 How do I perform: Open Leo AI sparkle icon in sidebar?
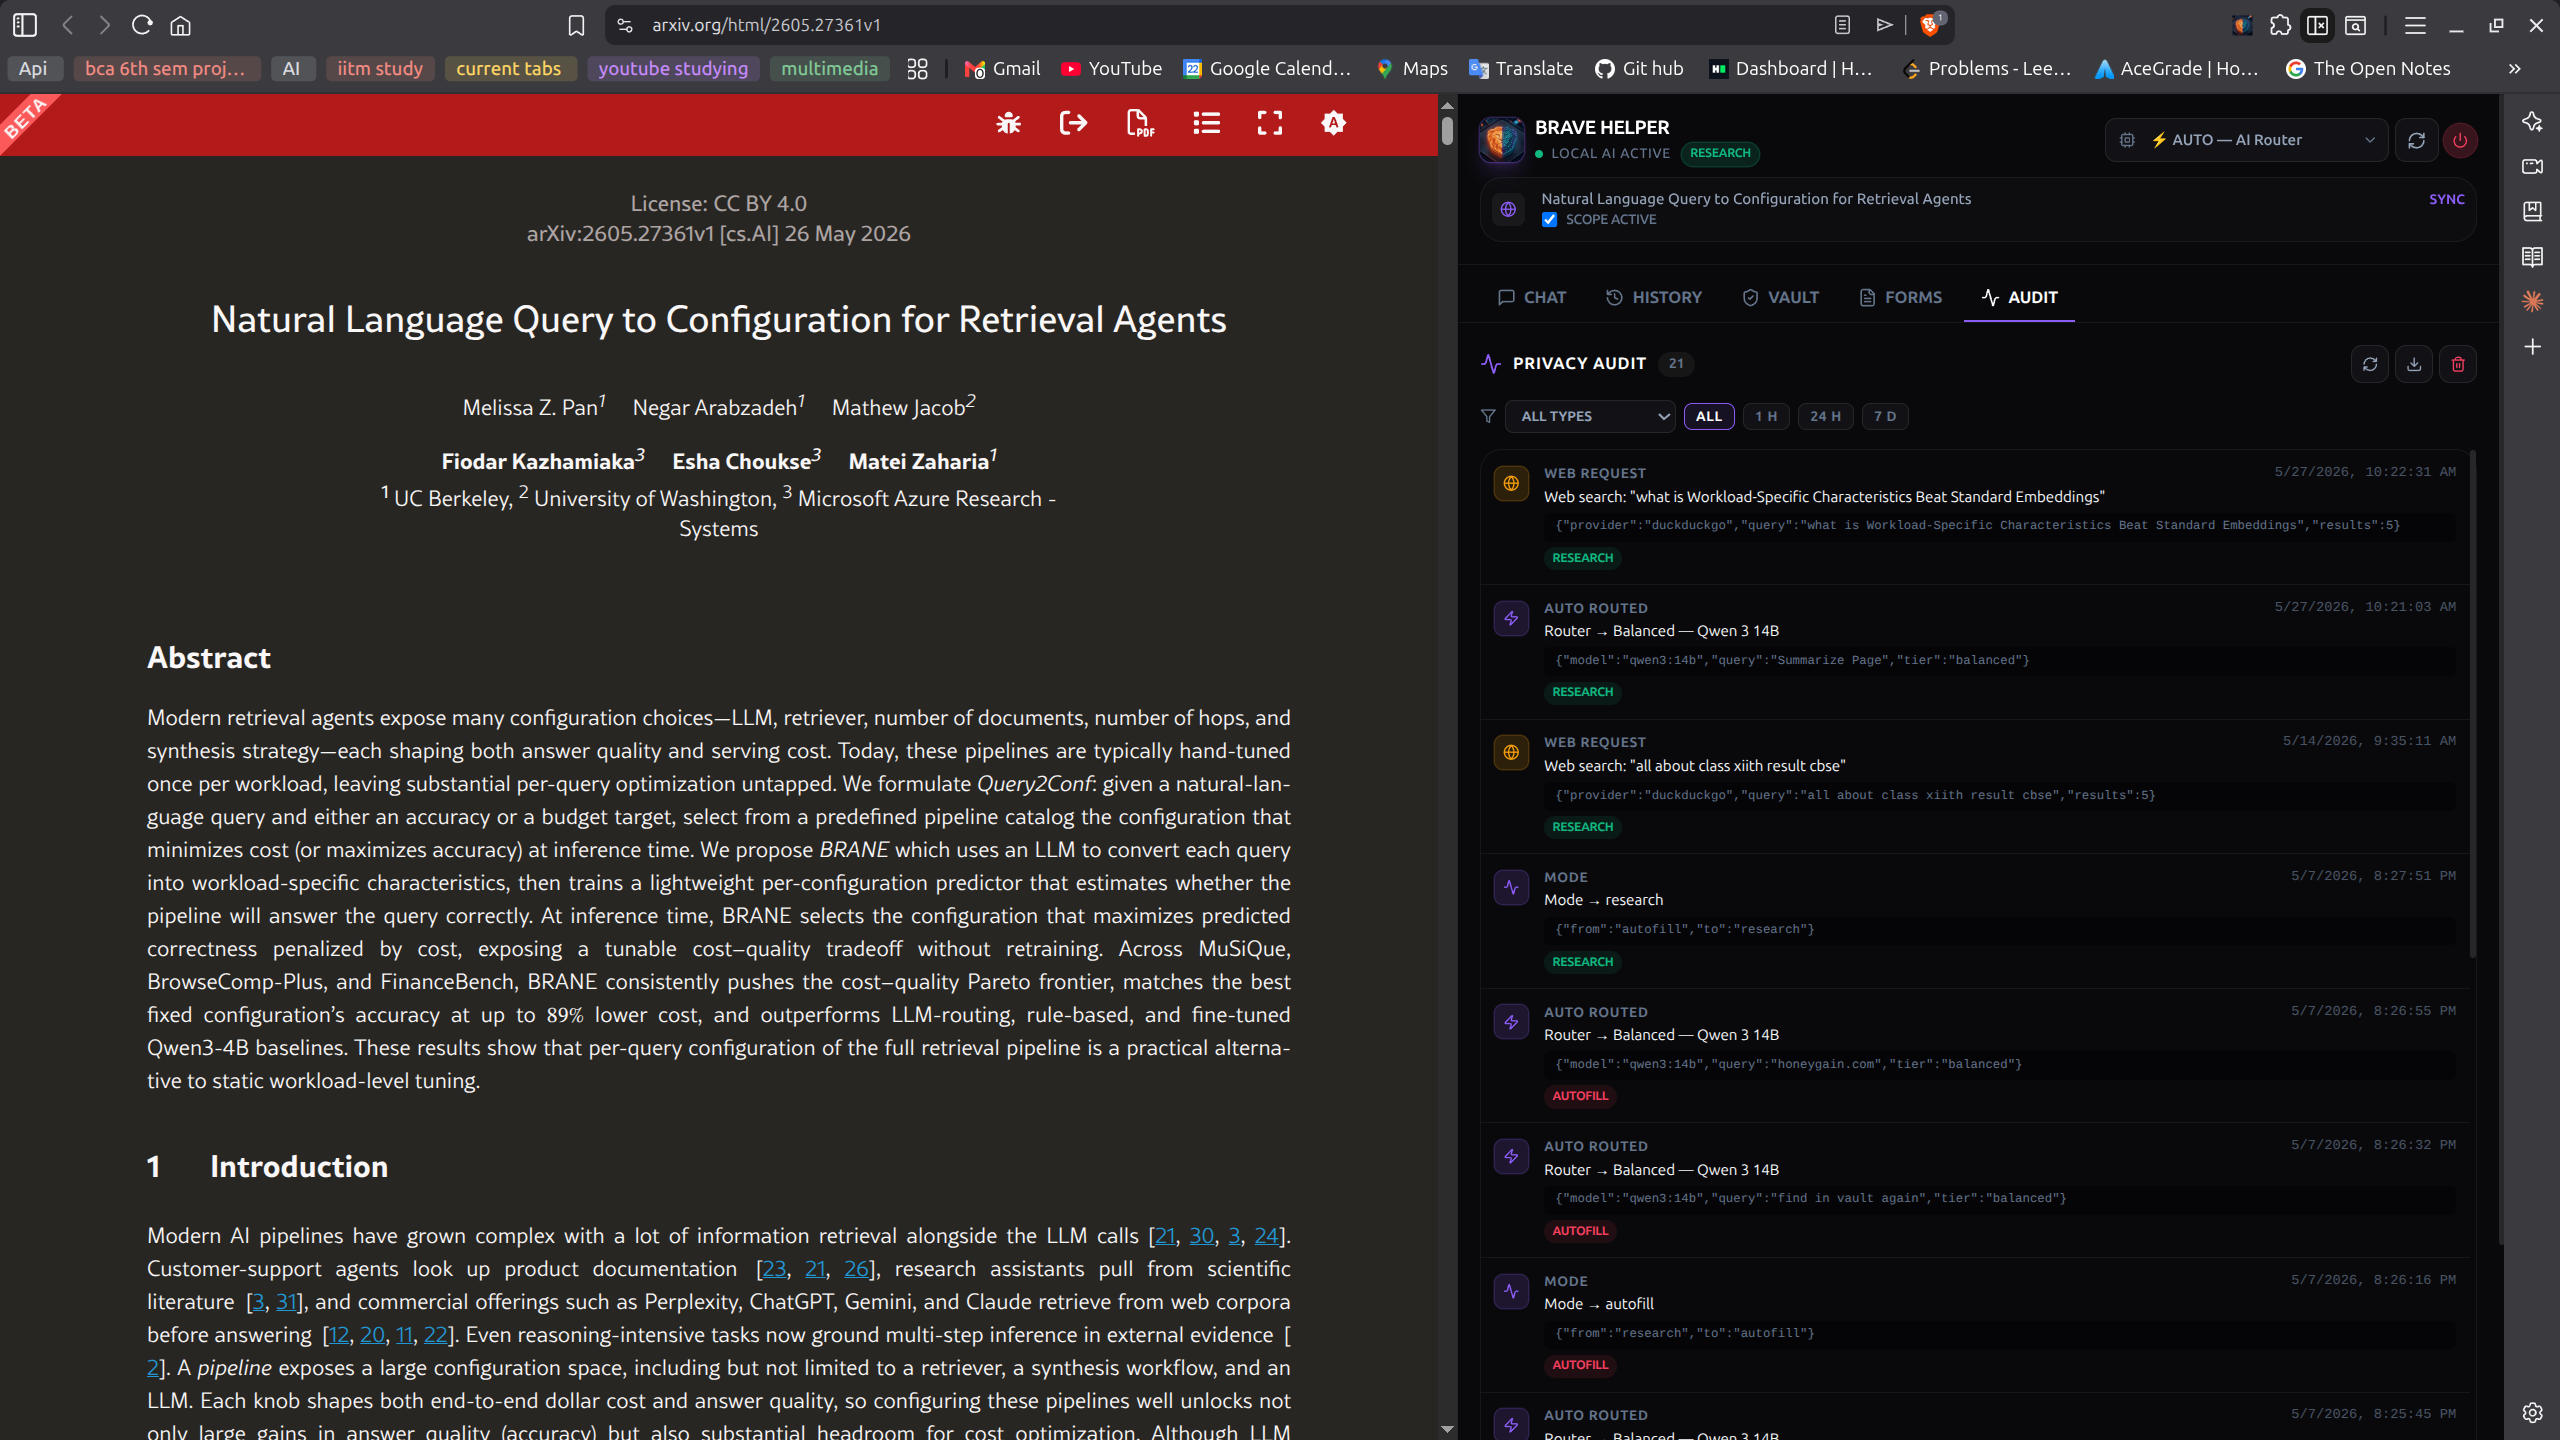click(x=2532, y=121)
